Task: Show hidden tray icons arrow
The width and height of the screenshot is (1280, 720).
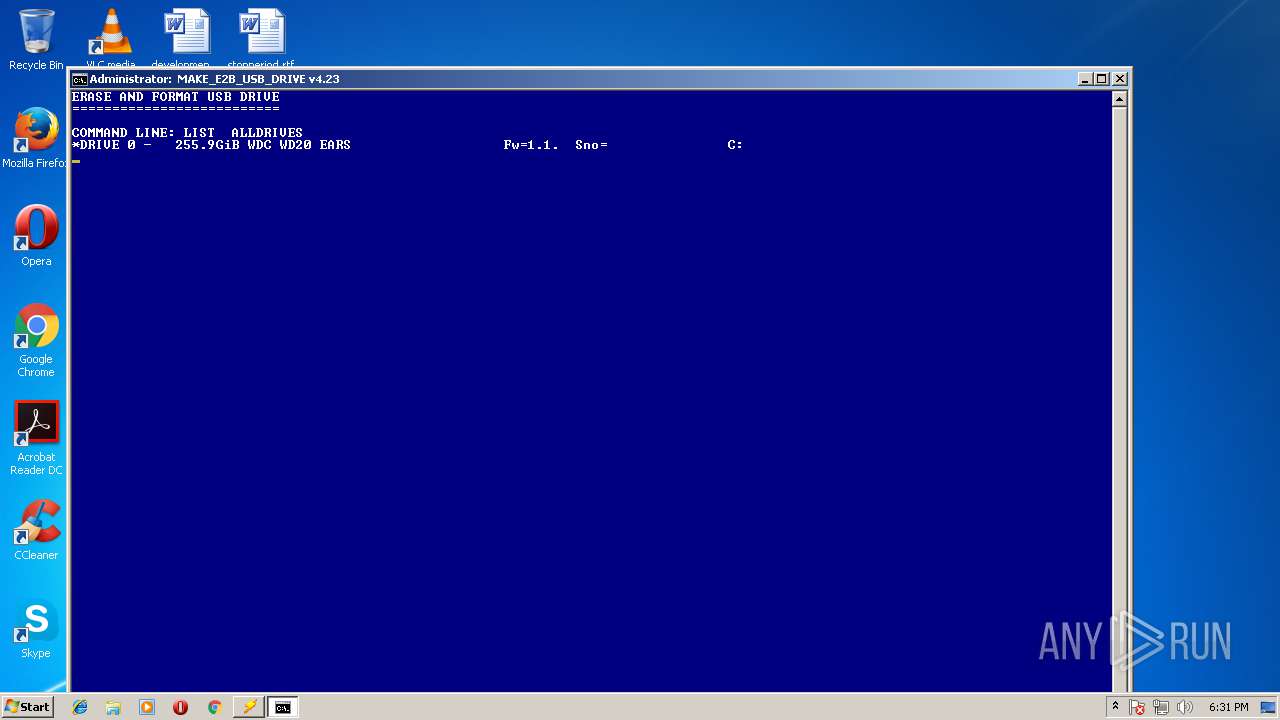Action: coord(1116,707)
